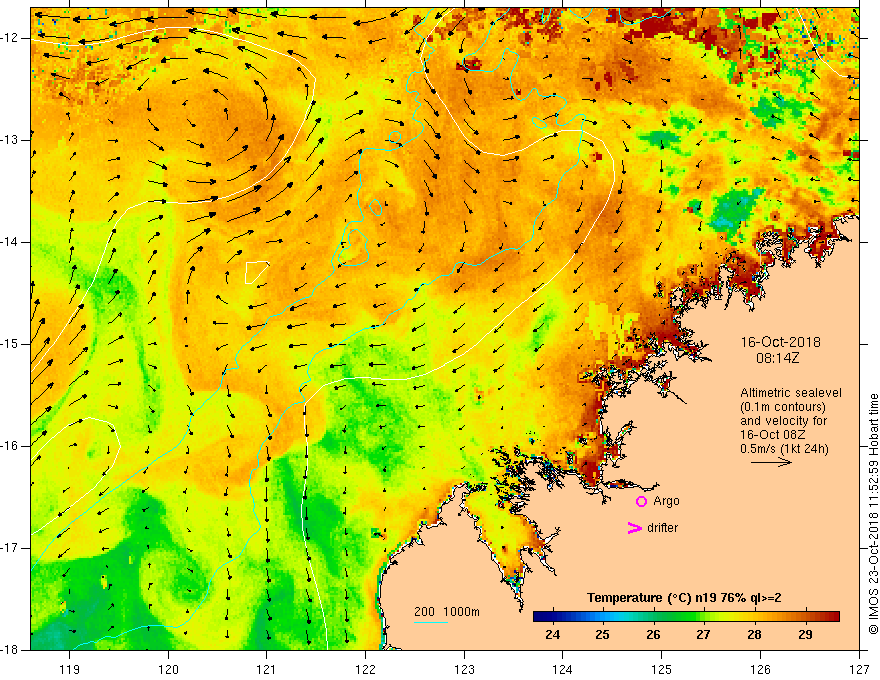Click the '-12' latitude axis label
The height and width of the screenshot is (680, 880).
click(11, 38)
